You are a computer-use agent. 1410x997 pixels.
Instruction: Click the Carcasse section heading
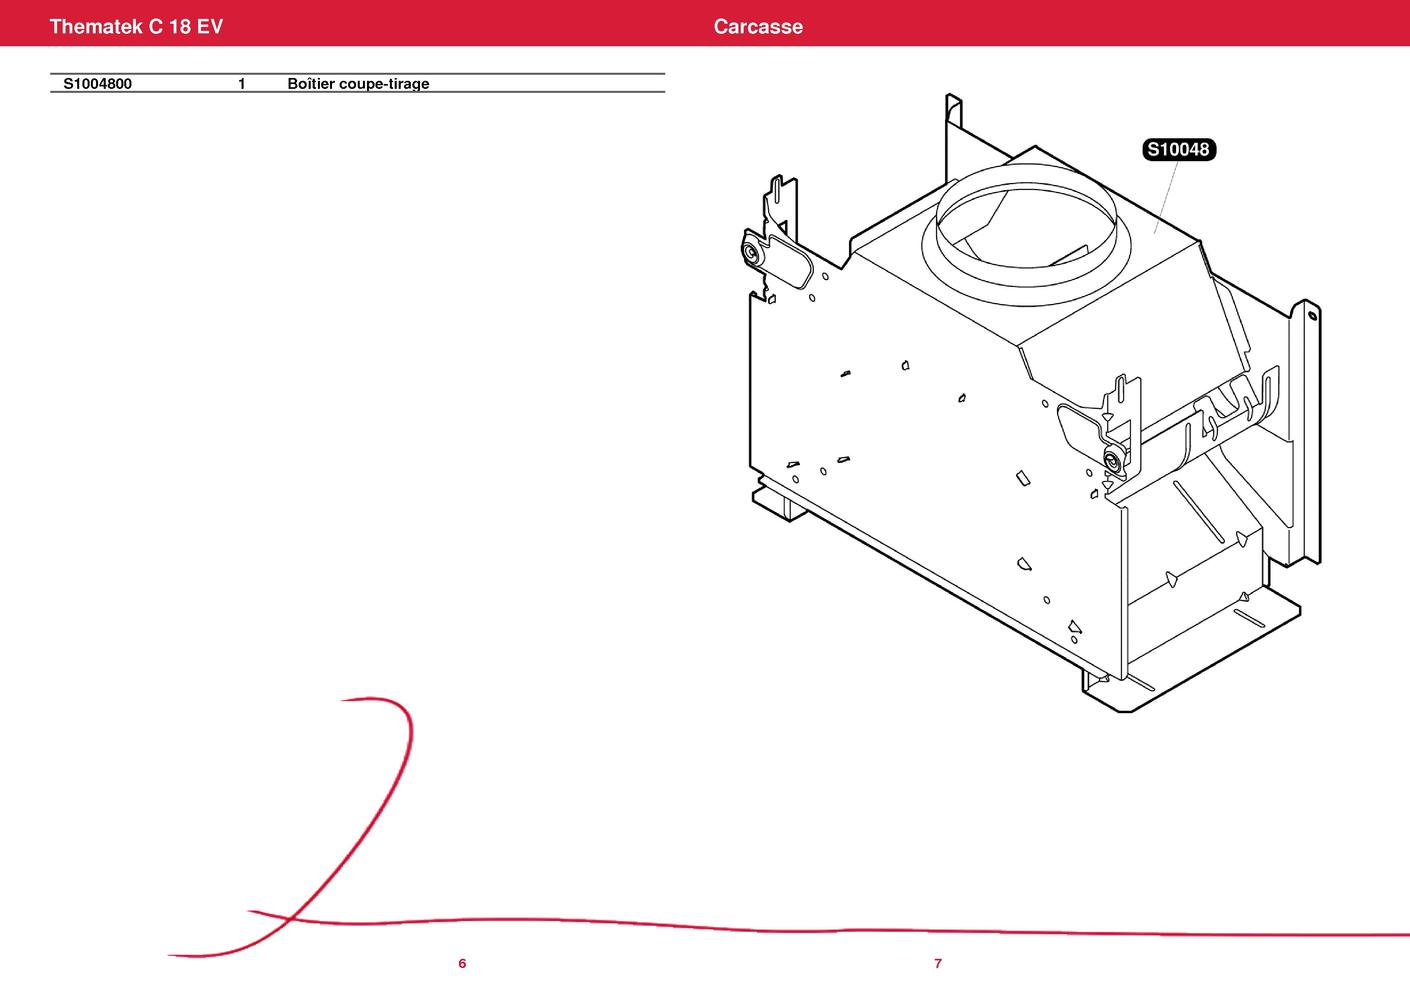tap(757, 27)
